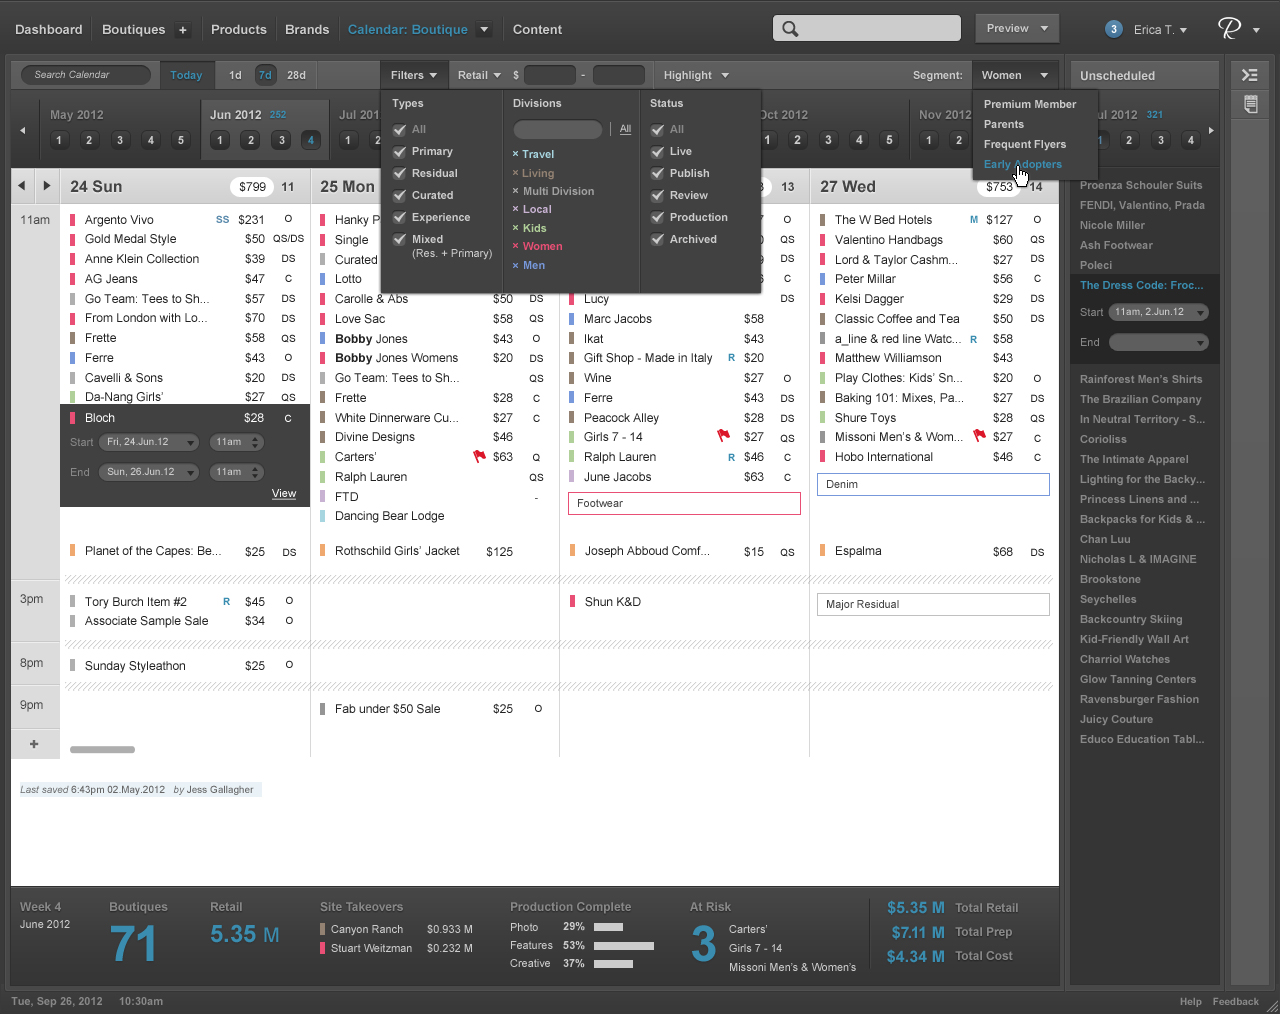Click red flag beside Girls 7 - 14
Image resolution: width=1280 pixels, height=1014 pixels.
pyautogui.click(x=724, y=436)
